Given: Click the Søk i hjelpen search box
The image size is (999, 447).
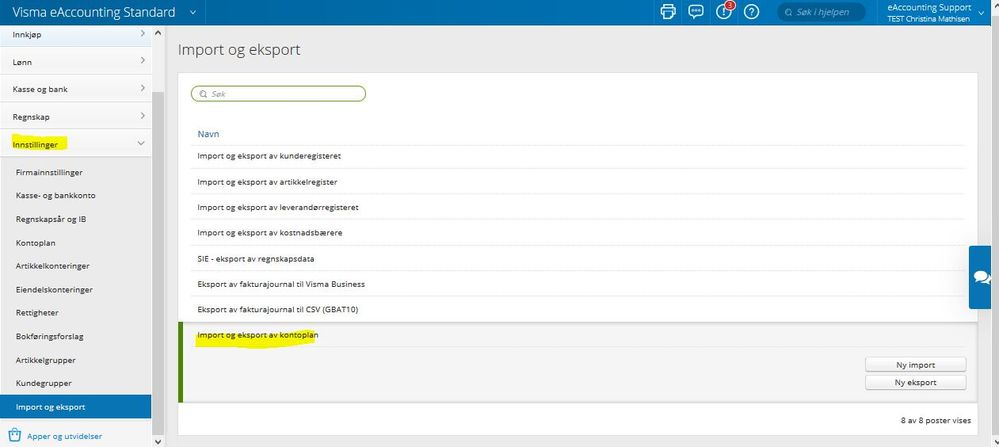Looking at the screenshot, I should (821, 12).
